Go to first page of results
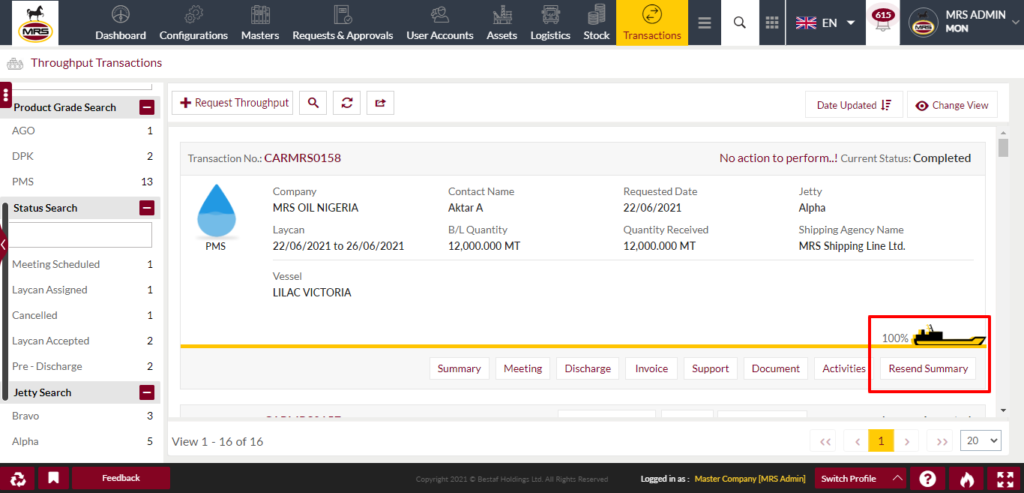1024x493 pixels. (x=825, y=441)
